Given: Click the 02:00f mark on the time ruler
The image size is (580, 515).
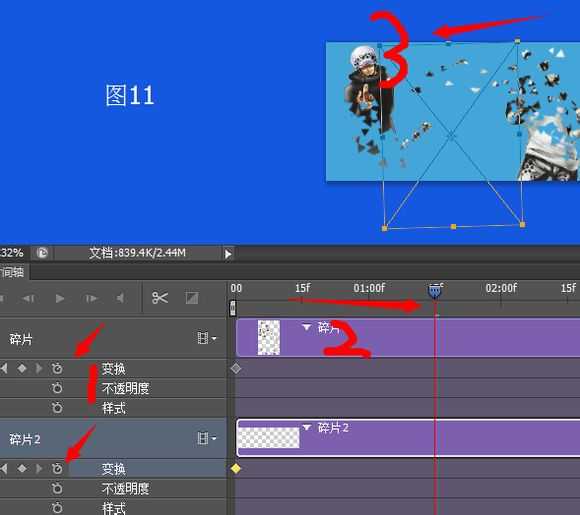Looking at the screenshot, I should coord(501,288).
